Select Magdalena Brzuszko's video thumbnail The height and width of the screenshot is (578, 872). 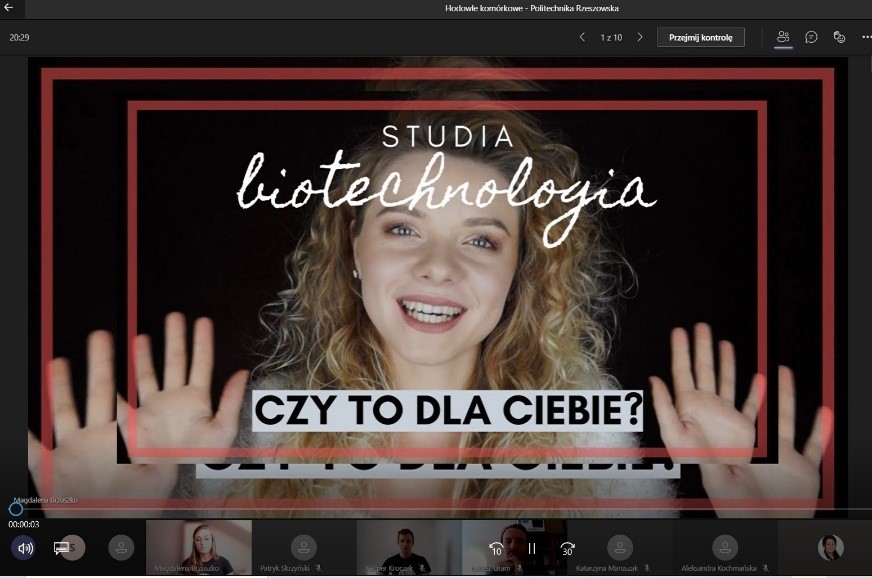(x=199, y=546)
